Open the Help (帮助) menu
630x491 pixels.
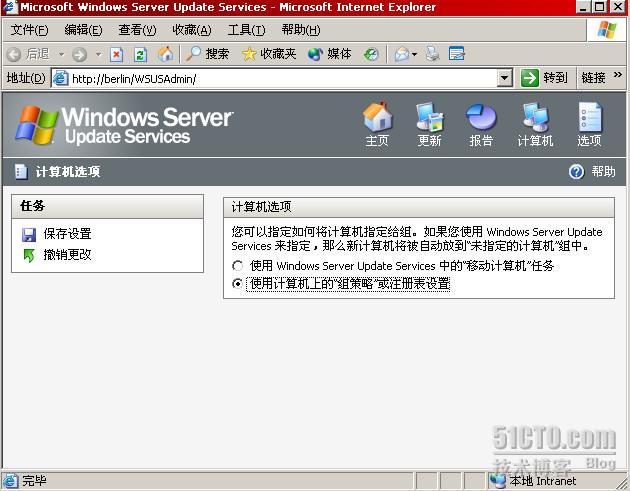tap(301, 30)
